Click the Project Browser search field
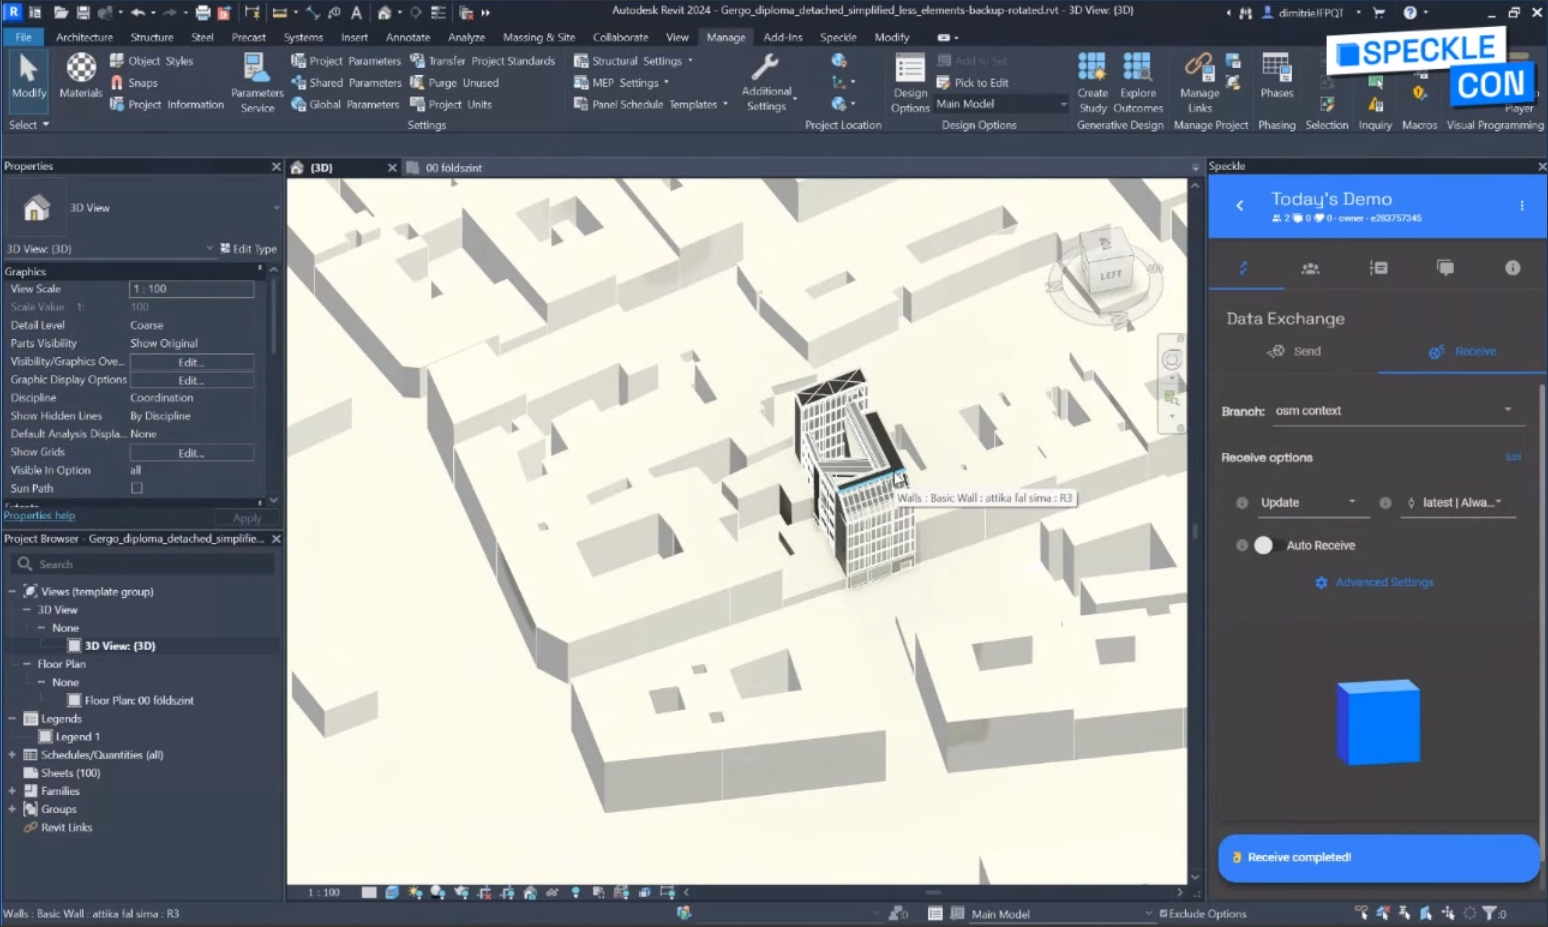1548x927 pixels. coord(145,564)
